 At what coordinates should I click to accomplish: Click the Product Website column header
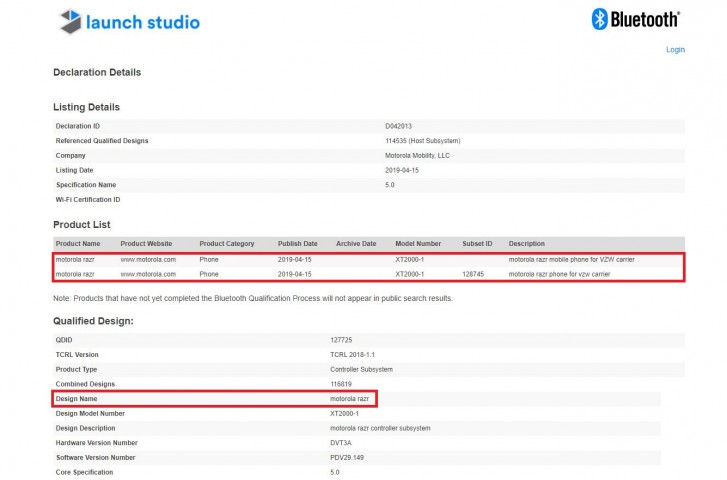pyautogui.click(x=146, y=243)
